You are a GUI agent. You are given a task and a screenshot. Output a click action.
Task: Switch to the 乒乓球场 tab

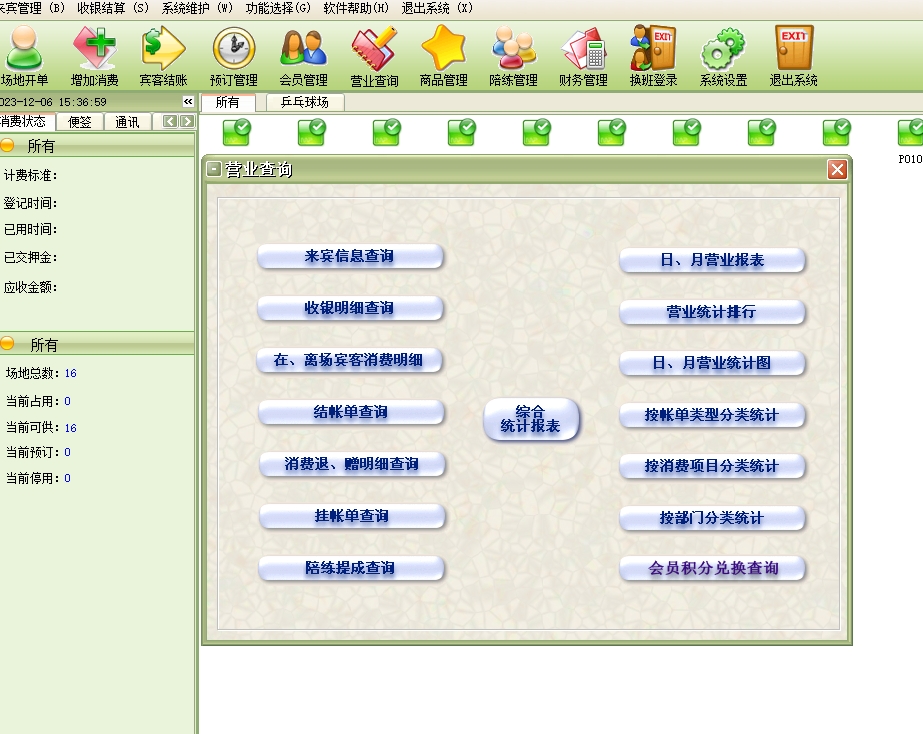click(x=305, y=102)
